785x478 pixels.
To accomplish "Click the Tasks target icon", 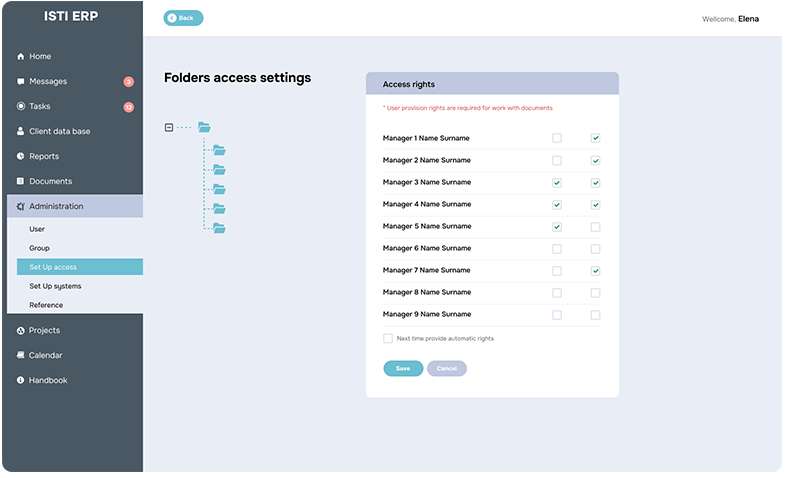I will (x=21, y=106).
